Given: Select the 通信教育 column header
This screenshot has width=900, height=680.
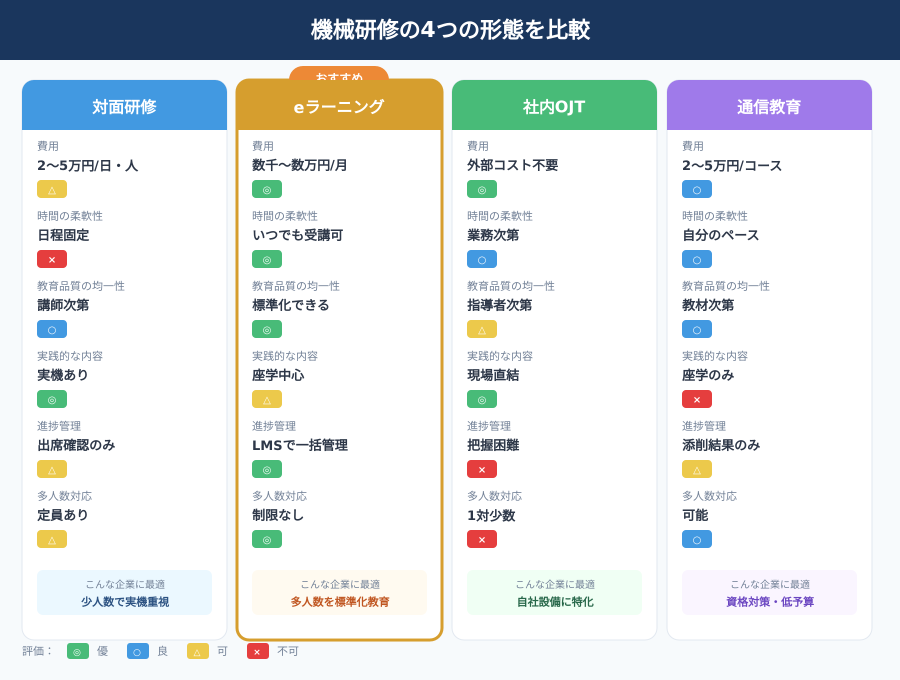Looking at the screenshot, I should [769, 106].
